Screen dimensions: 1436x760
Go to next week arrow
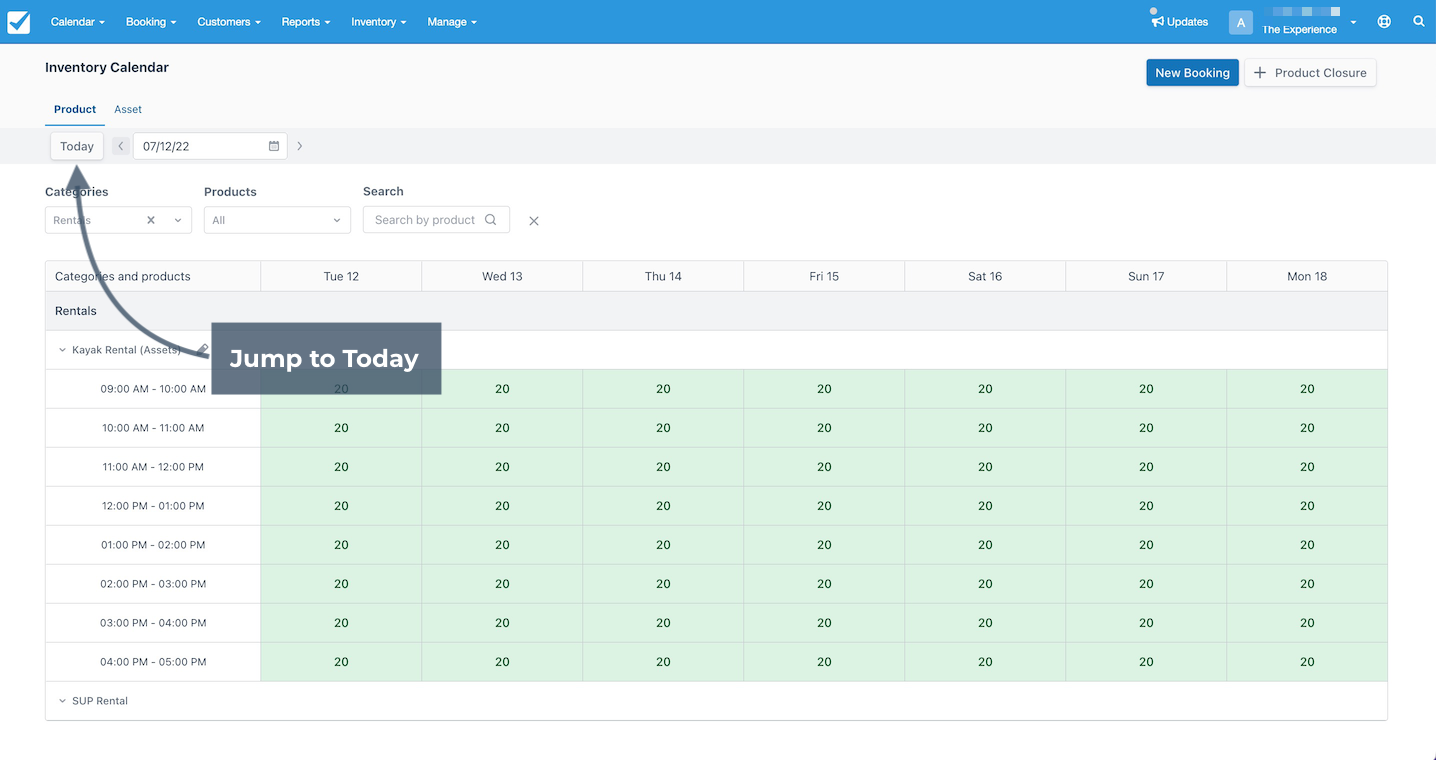pyautogui.click(x=299, y=146)
